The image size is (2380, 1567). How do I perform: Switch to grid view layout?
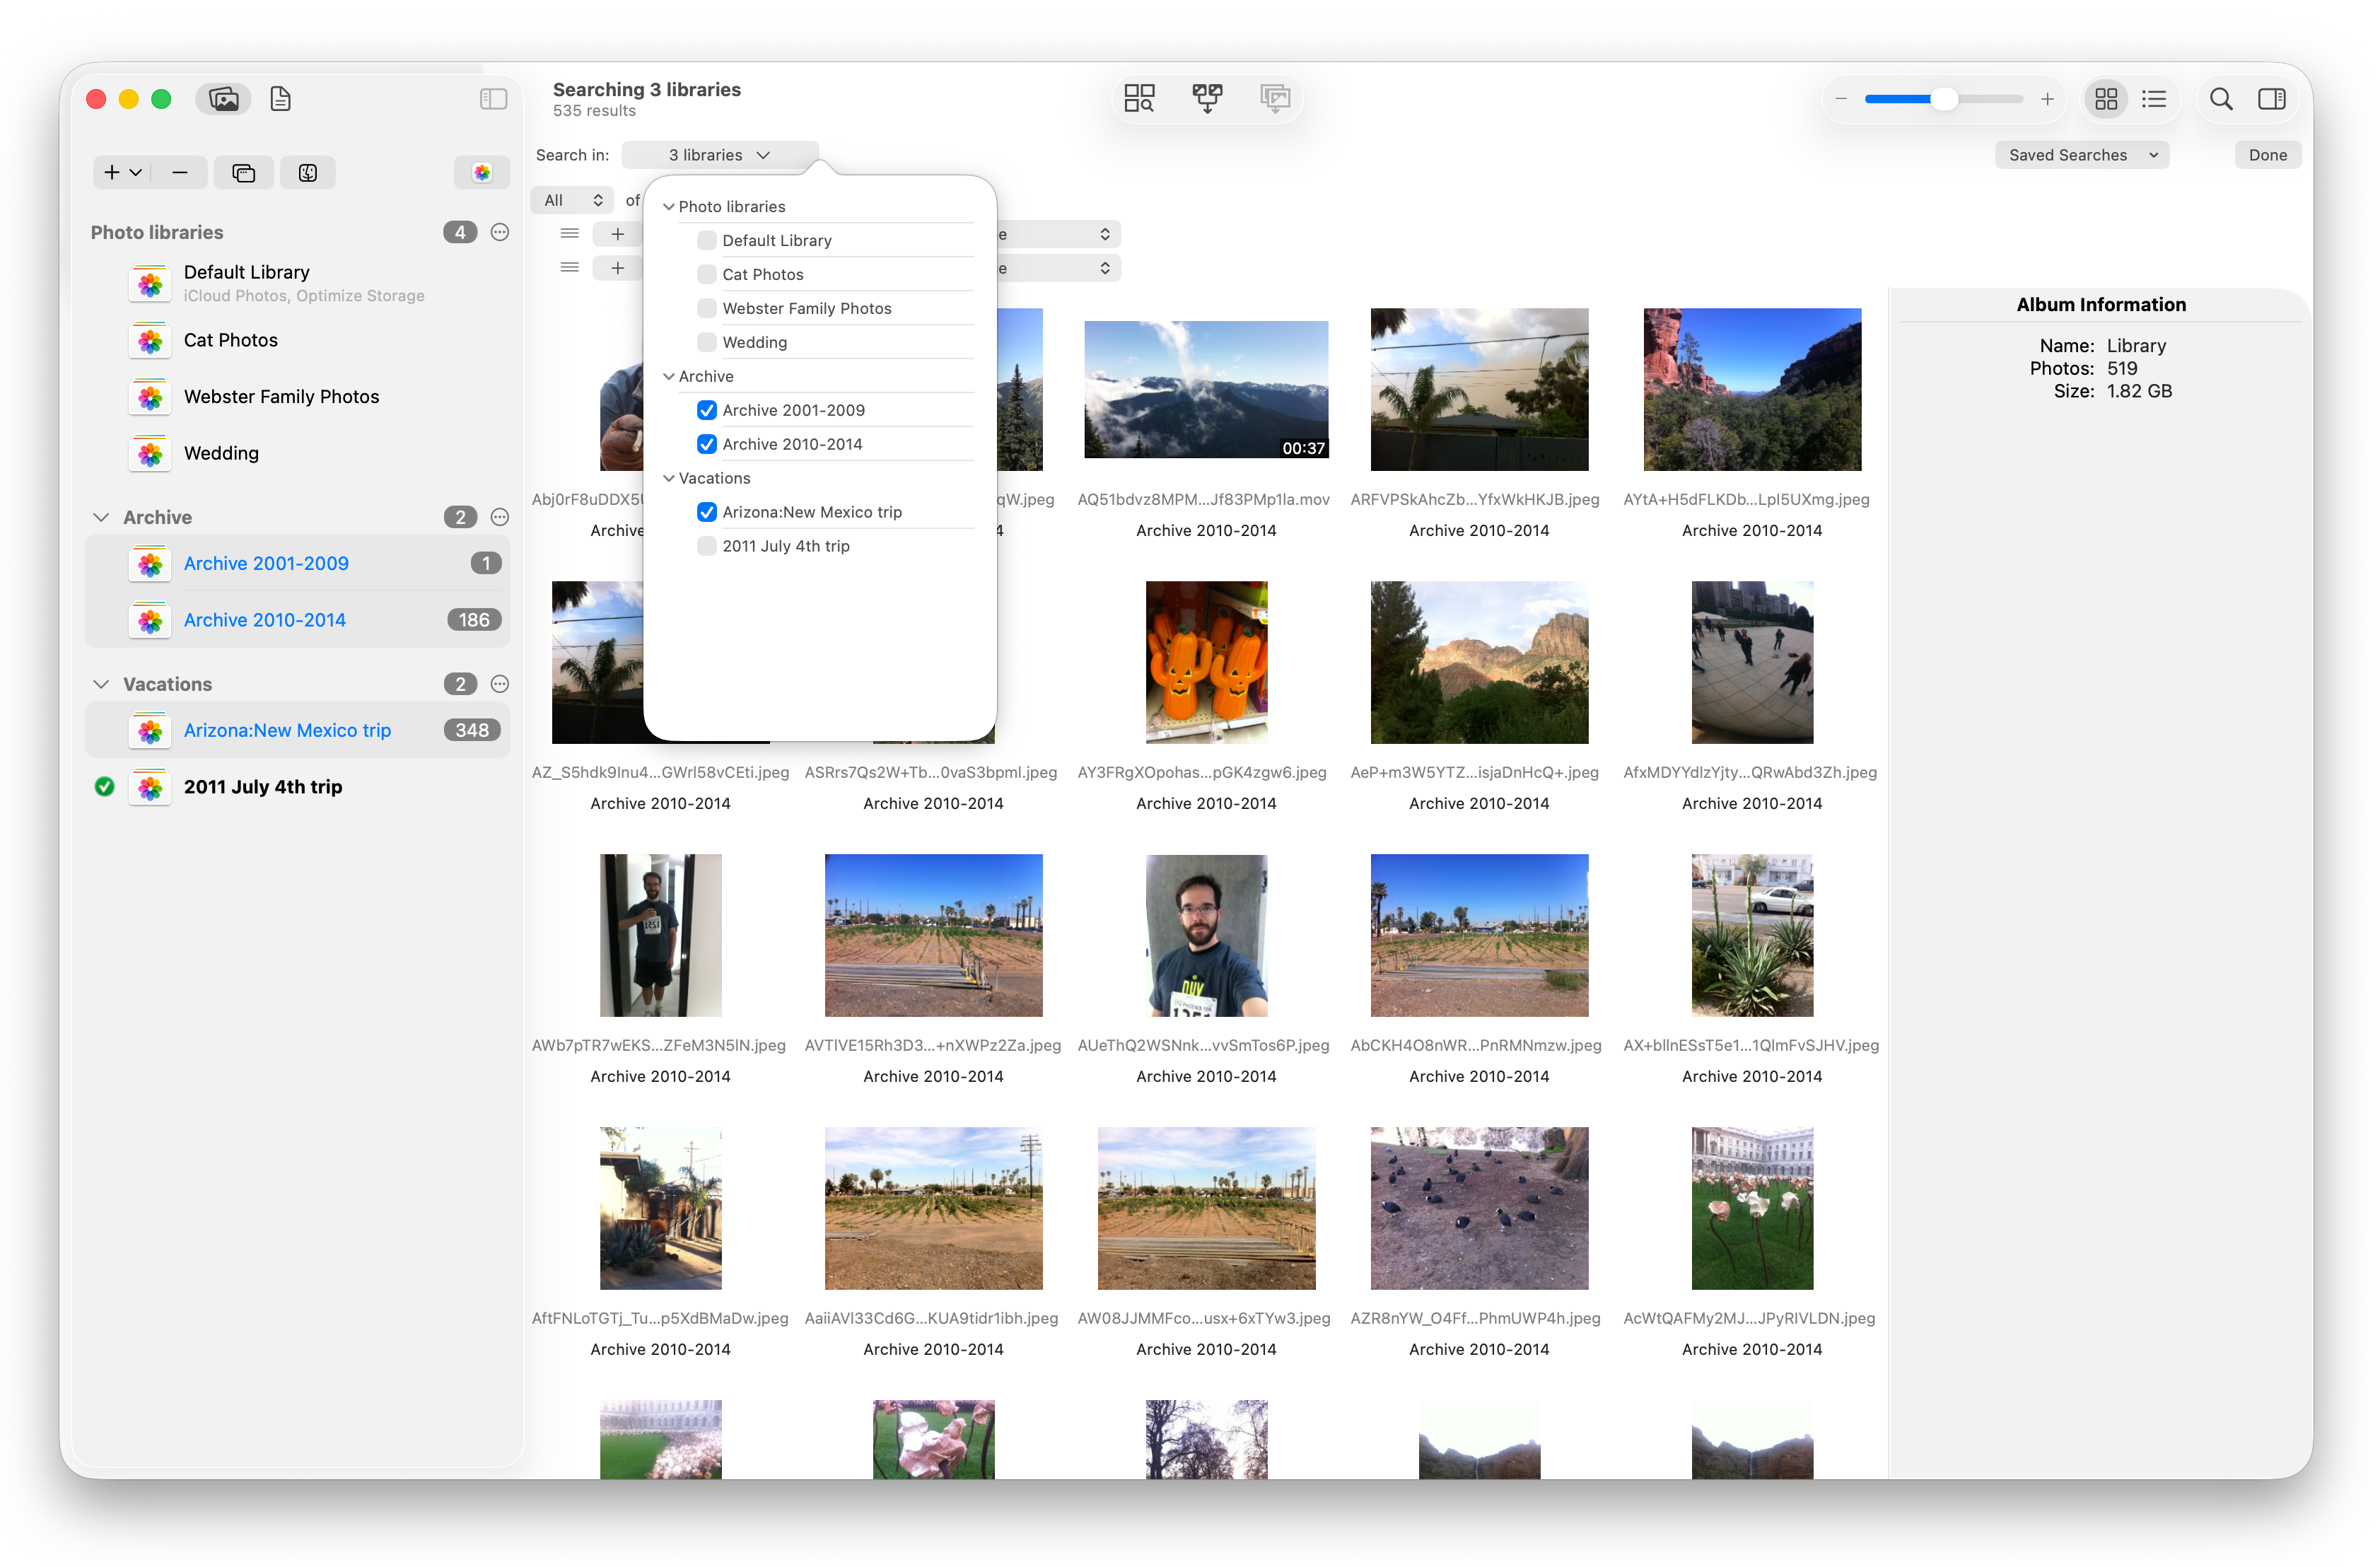2105,99
